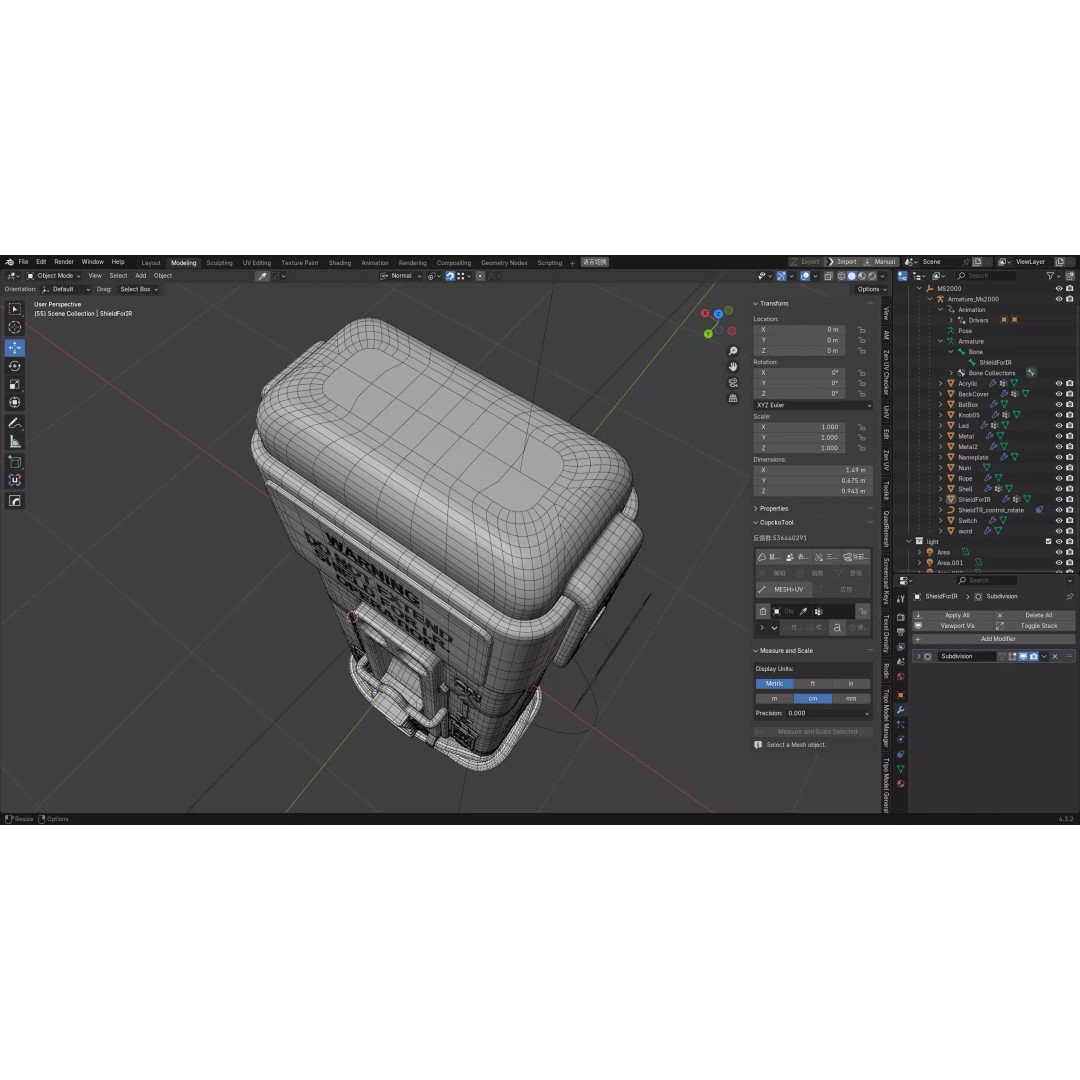The image size is (1080, 1080).
Task: Select the Measure tool
Action: tap(14, 442)
